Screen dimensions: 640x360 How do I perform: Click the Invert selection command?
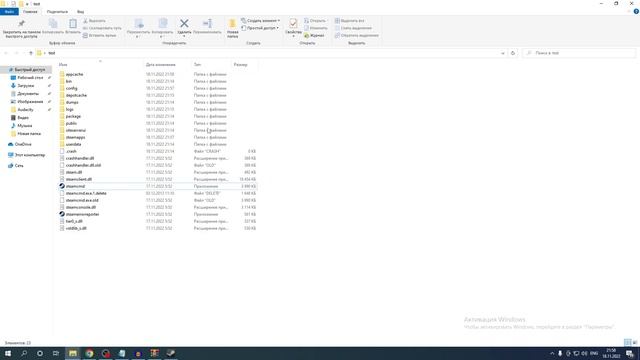click(356, 36)
